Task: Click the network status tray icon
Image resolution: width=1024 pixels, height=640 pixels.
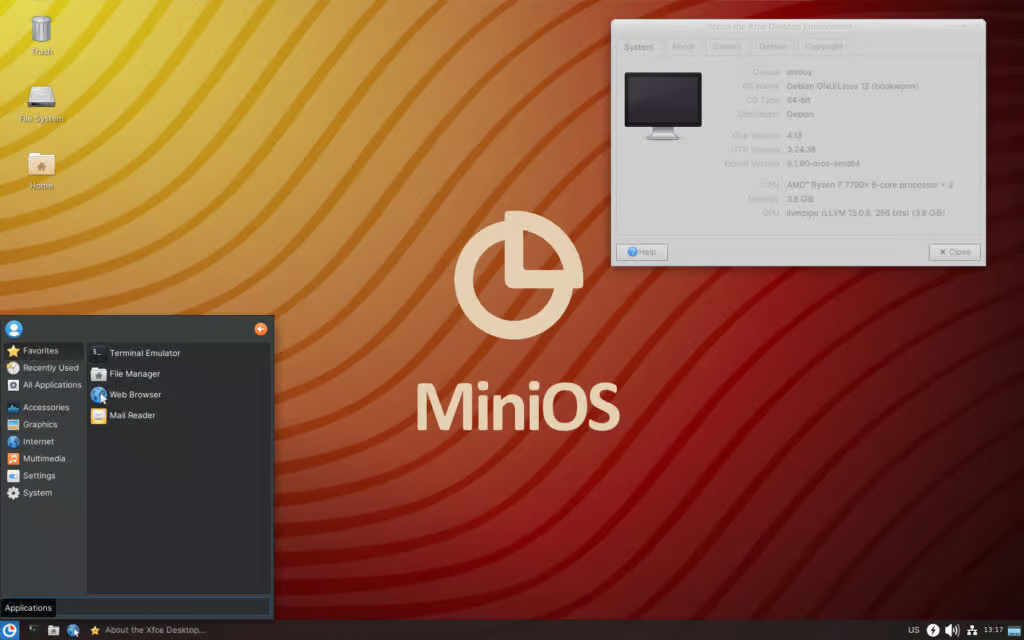Action: pos(971,630)
